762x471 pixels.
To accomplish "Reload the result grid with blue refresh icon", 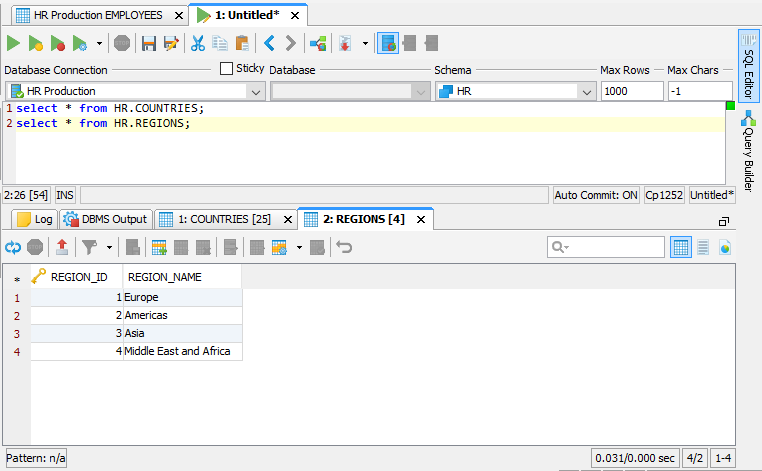I will point(13,248).
